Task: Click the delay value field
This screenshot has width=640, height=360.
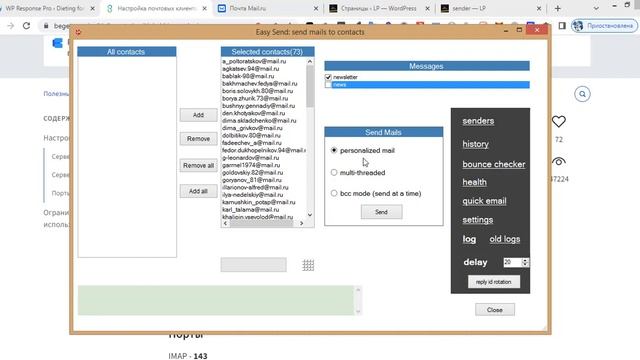Action: point(512,262)
